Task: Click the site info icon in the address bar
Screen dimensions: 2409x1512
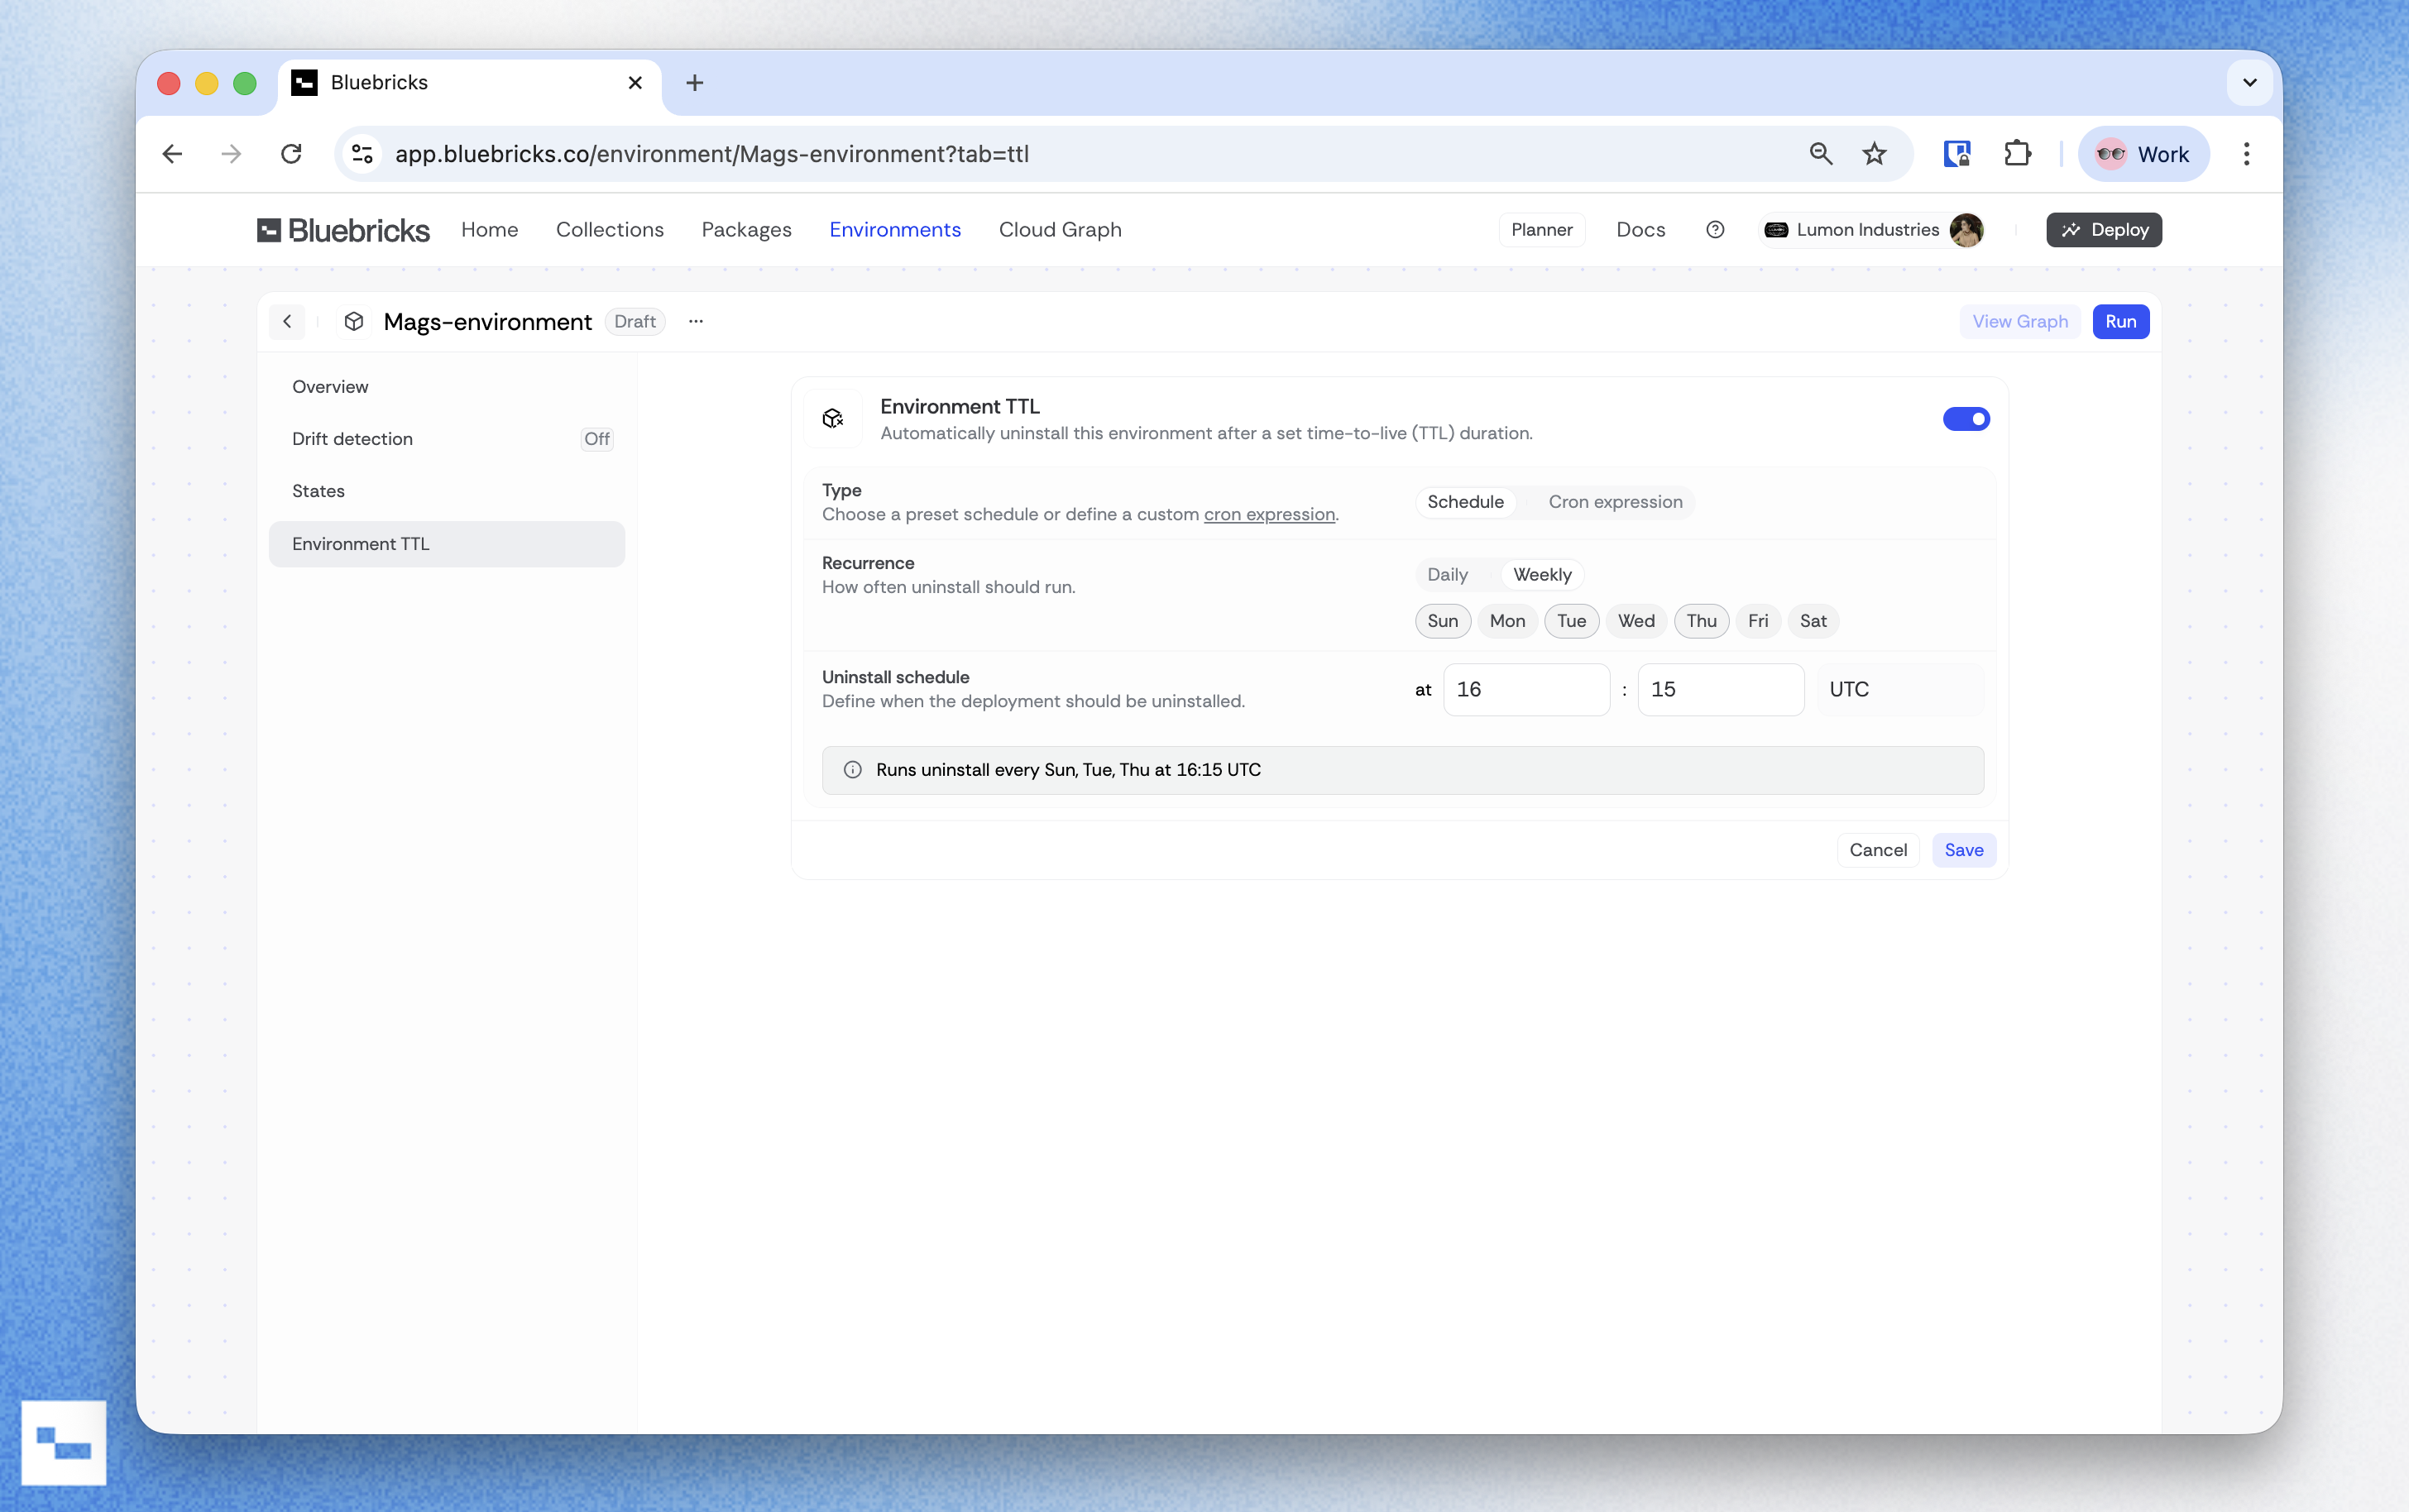Action: pos(362,154)
